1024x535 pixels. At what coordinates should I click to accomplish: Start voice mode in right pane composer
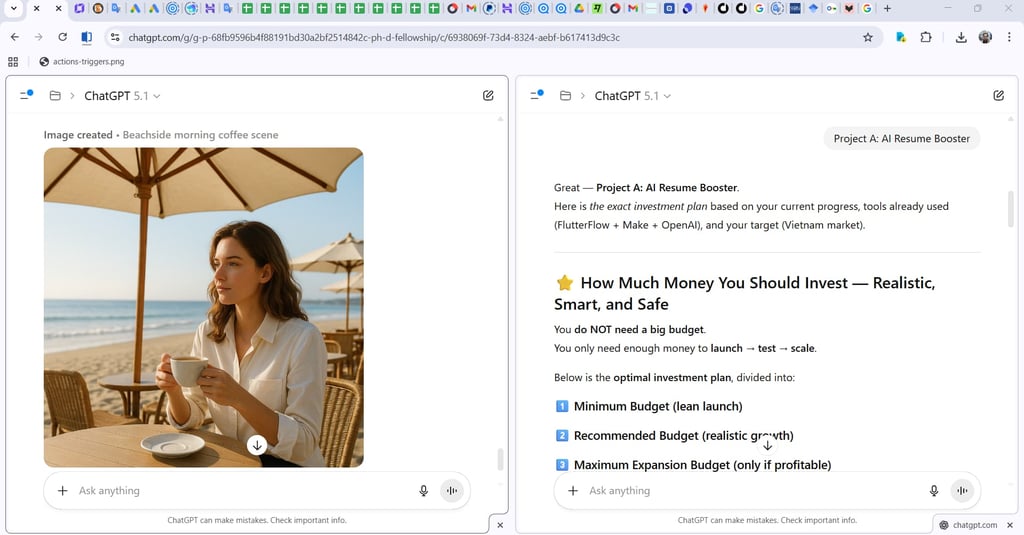point(962,491)
